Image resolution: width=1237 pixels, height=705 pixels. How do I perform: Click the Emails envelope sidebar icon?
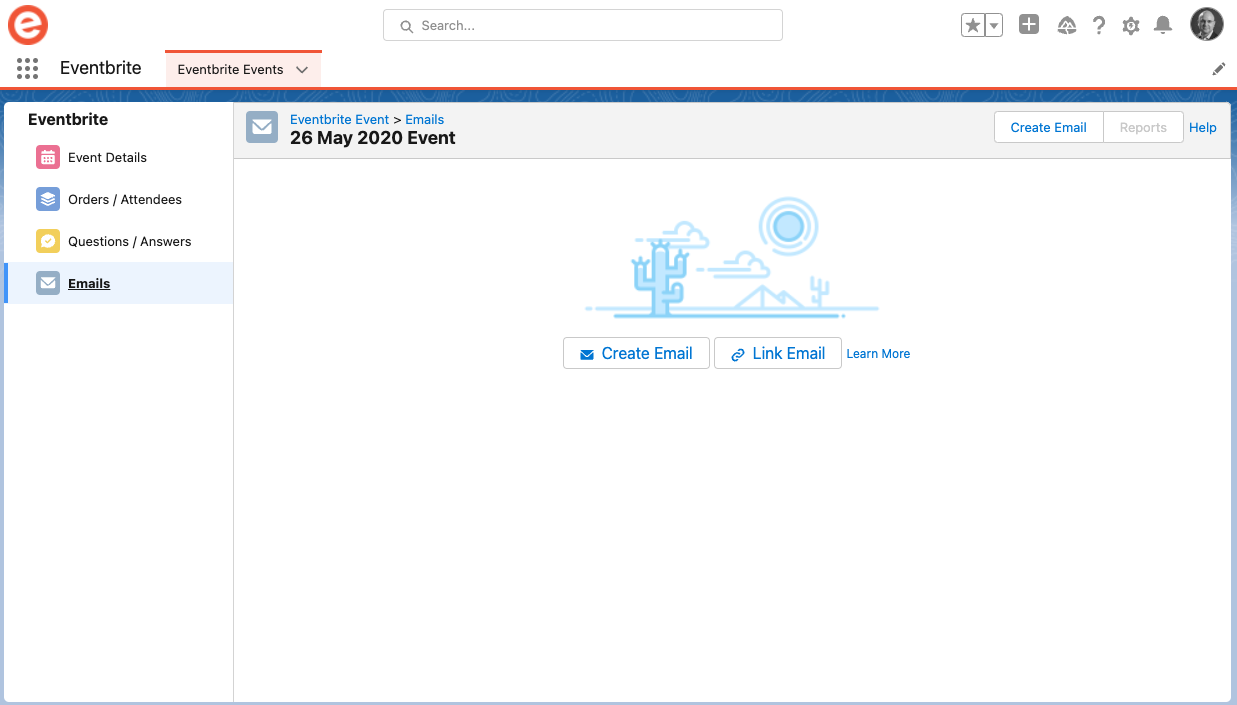[x=48, y=283]
